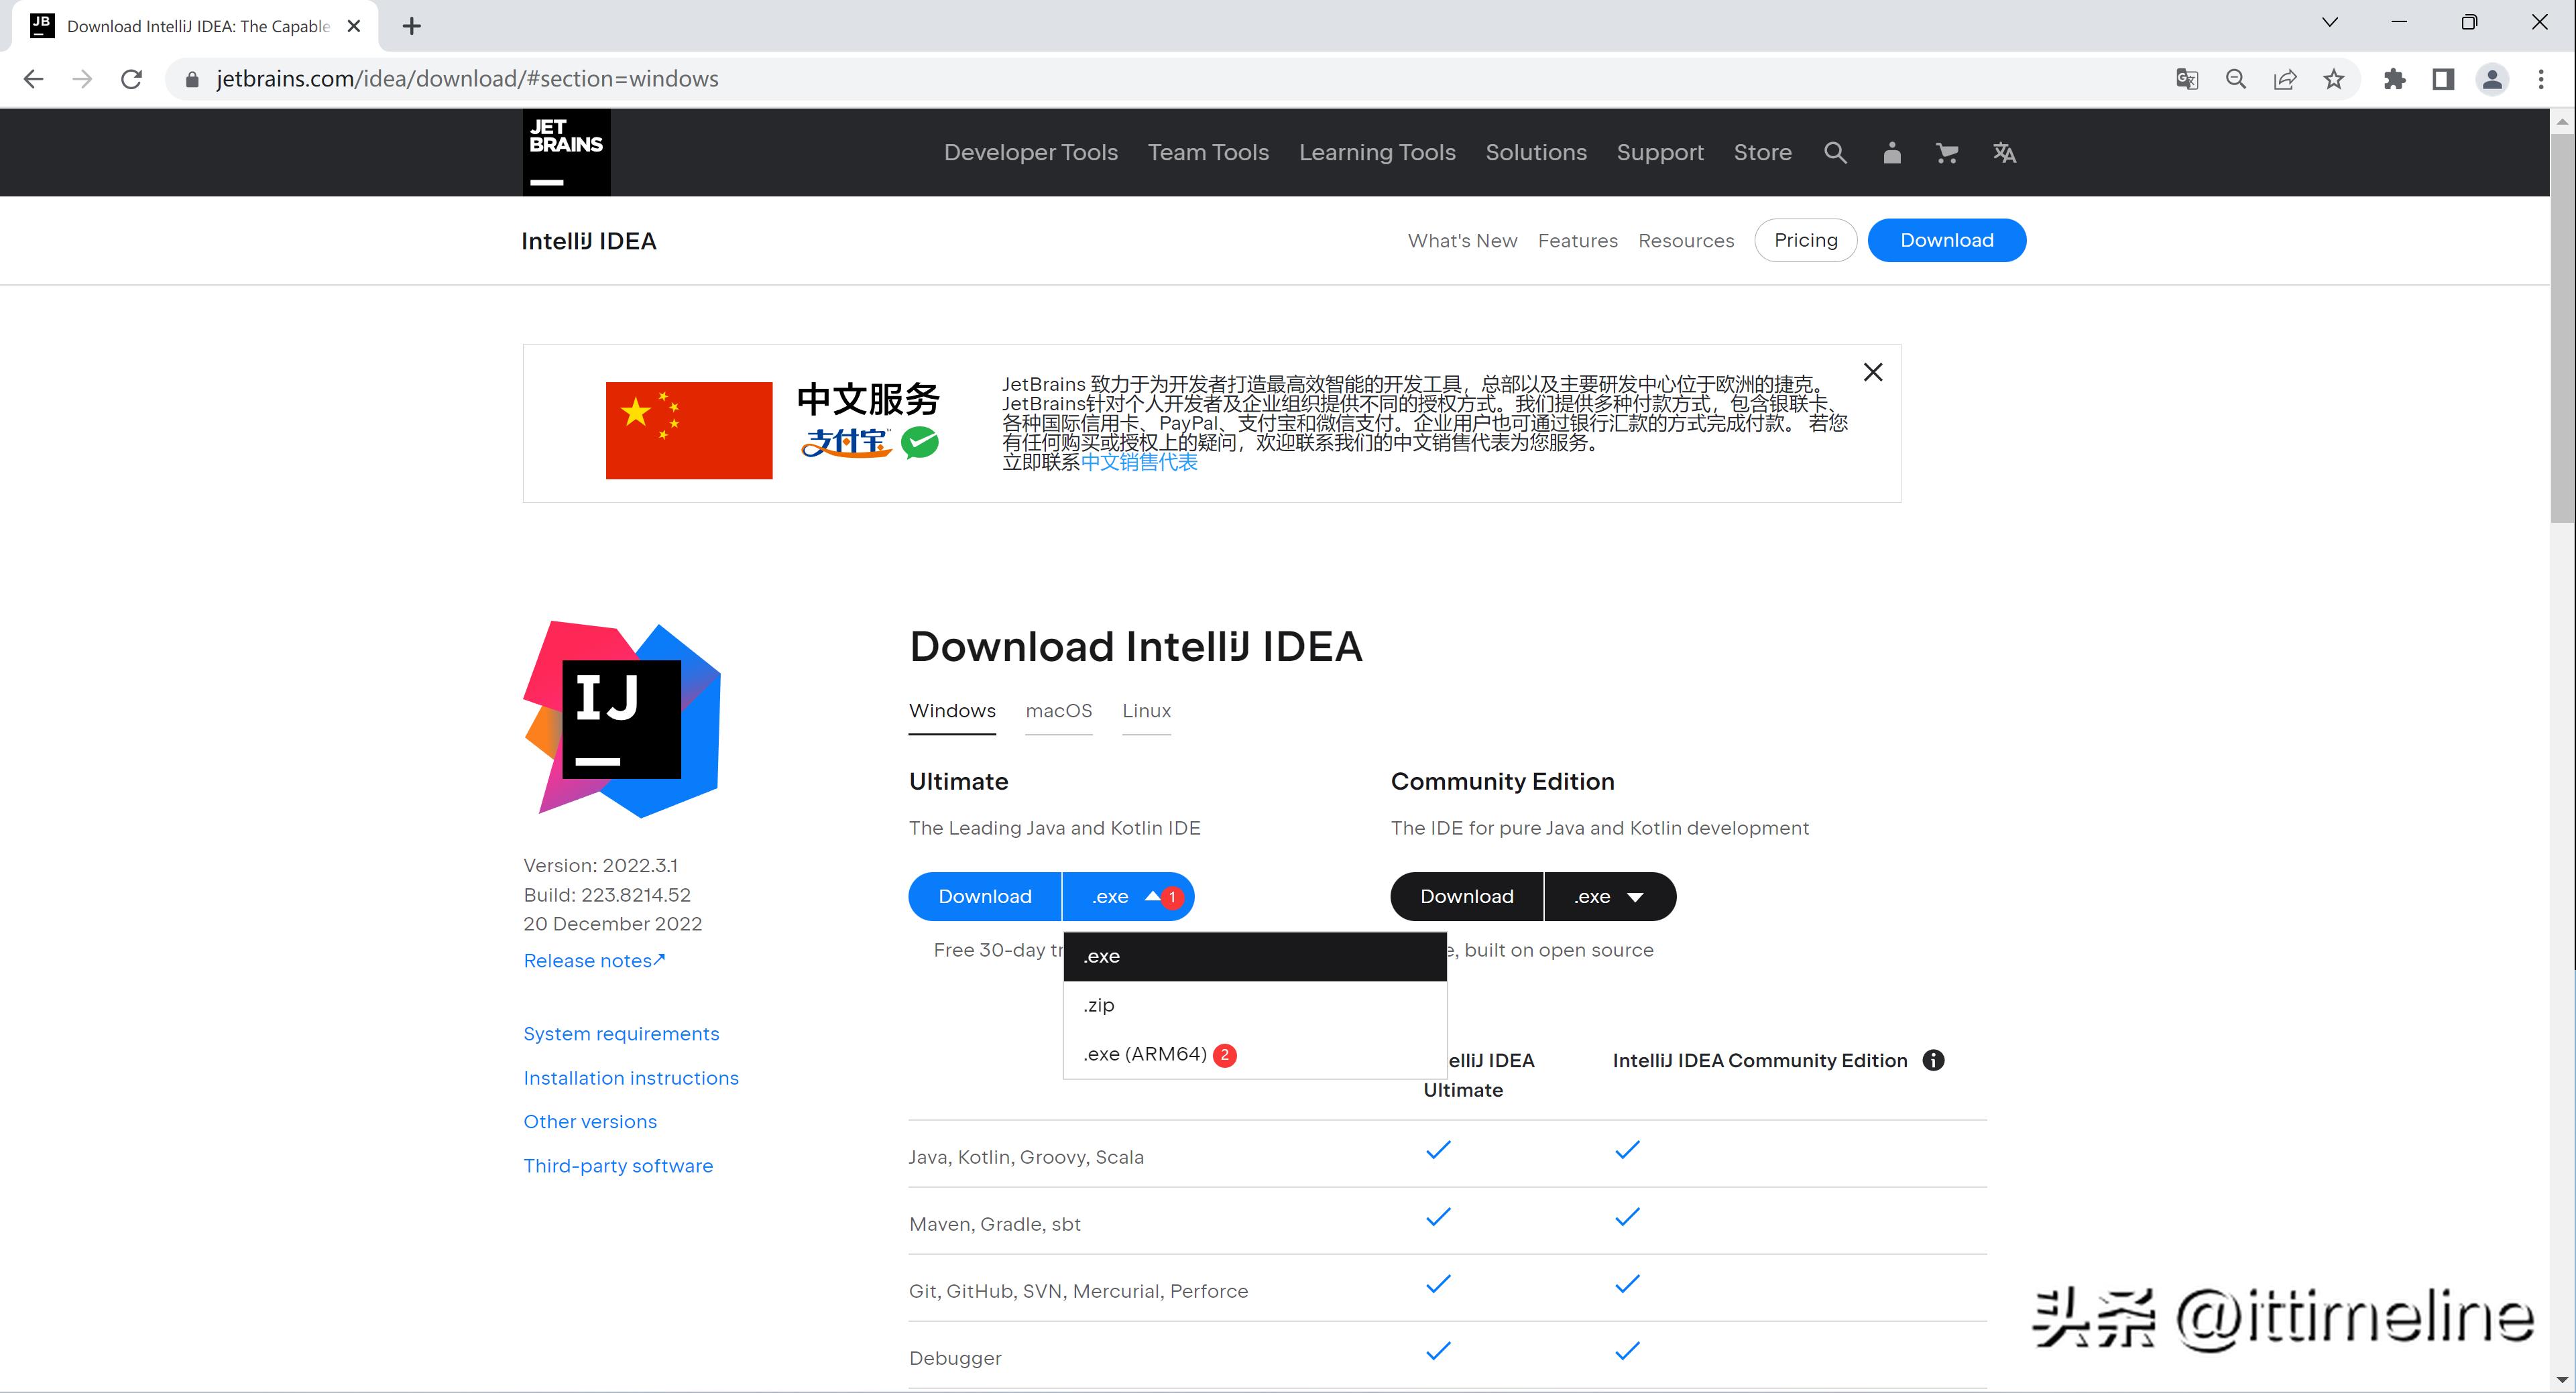Switch to the macOS tab
The height and width of the screenshot is (1393, 2576).
point(1059,711)
